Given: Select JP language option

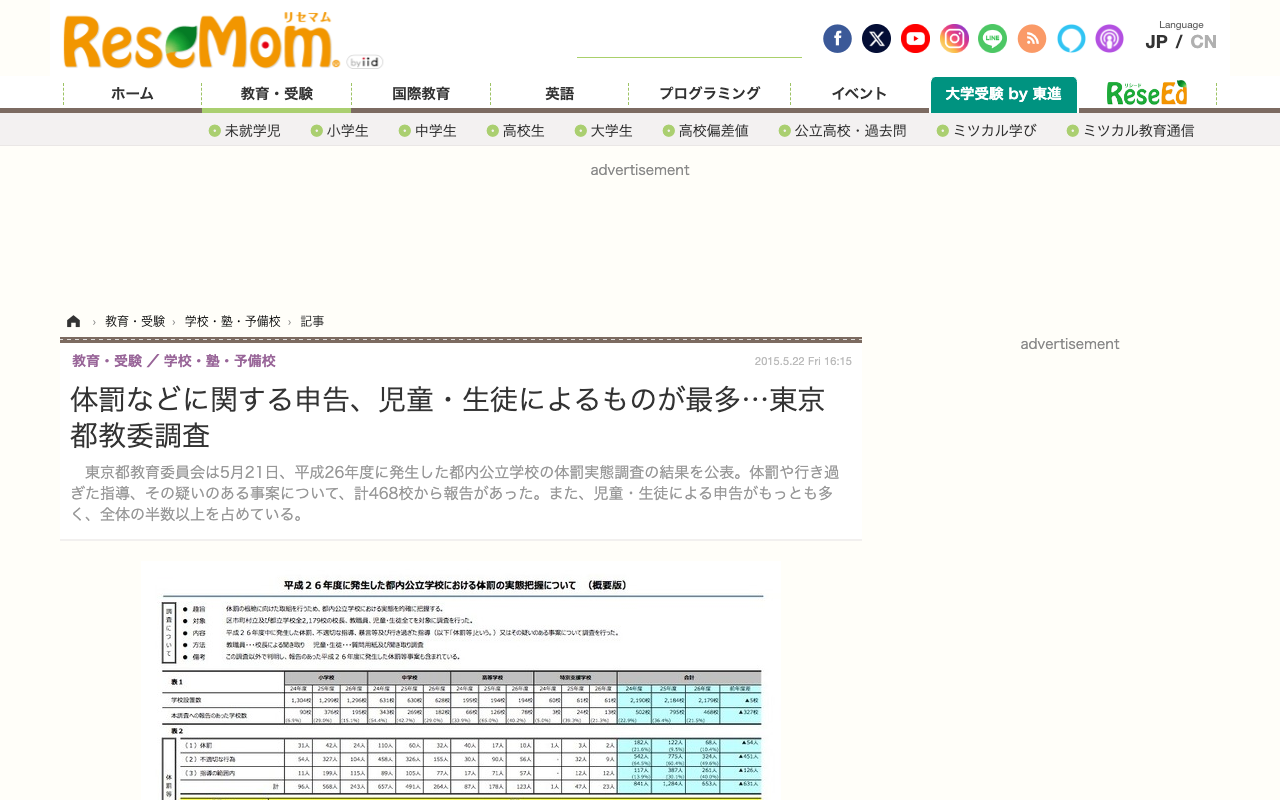Looking at the screenshot, I should coord(1156,42).
